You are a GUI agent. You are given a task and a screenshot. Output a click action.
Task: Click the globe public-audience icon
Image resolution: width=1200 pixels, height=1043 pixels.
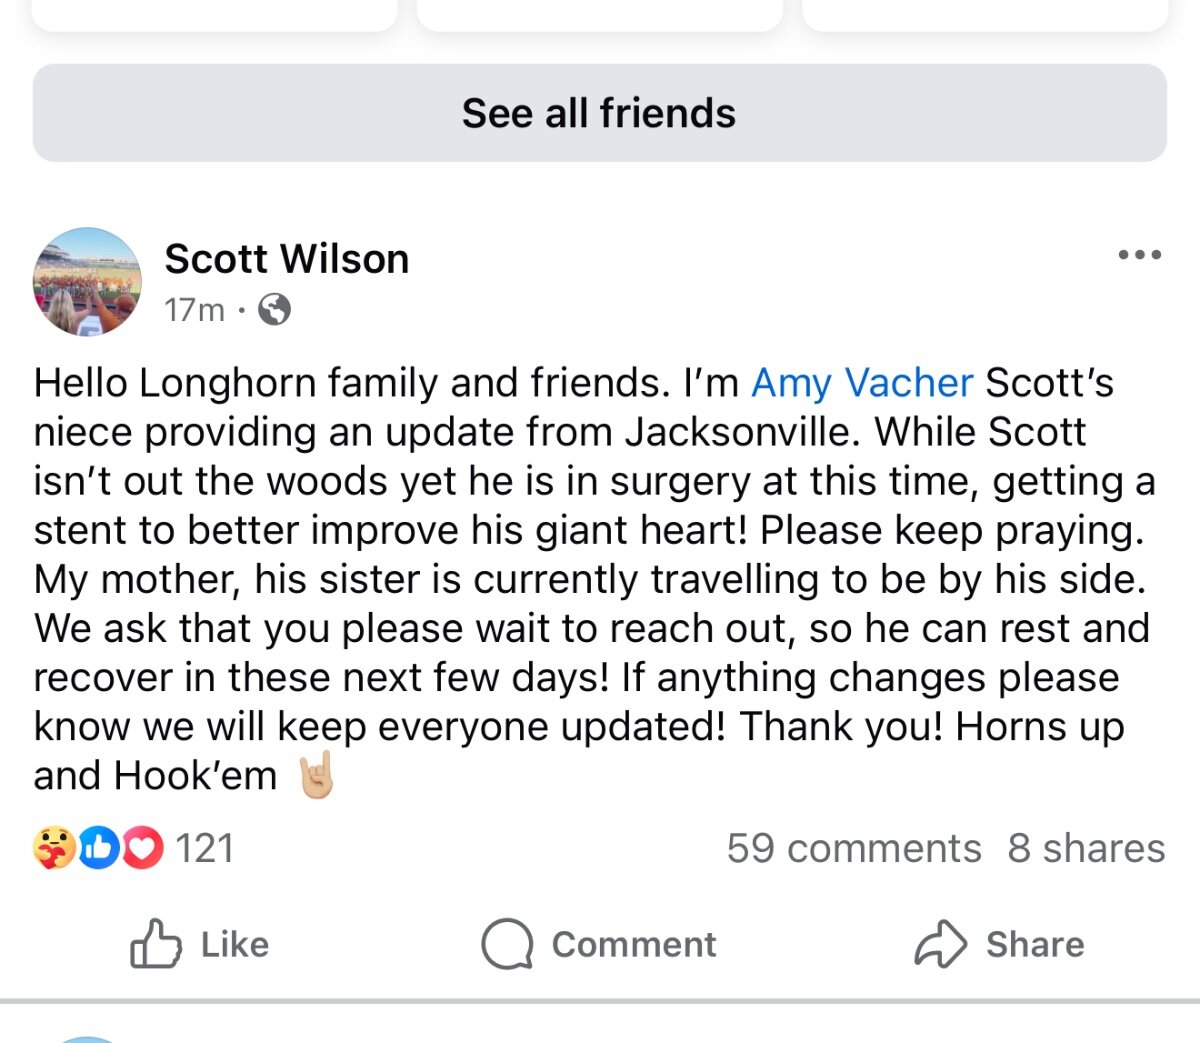pyautogui.click(x=275, y=310)
